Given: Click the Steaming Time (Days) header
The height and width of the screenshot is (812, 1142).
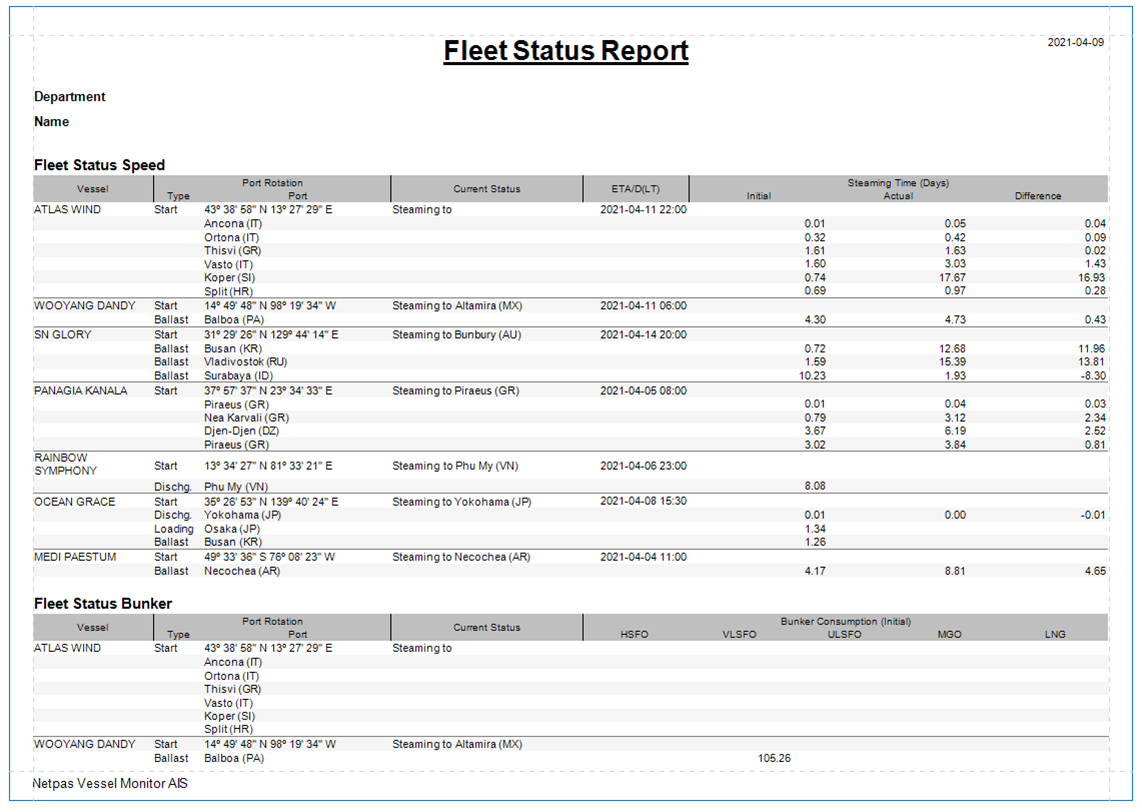Looking at the screenshot, I should click(898, 183).
